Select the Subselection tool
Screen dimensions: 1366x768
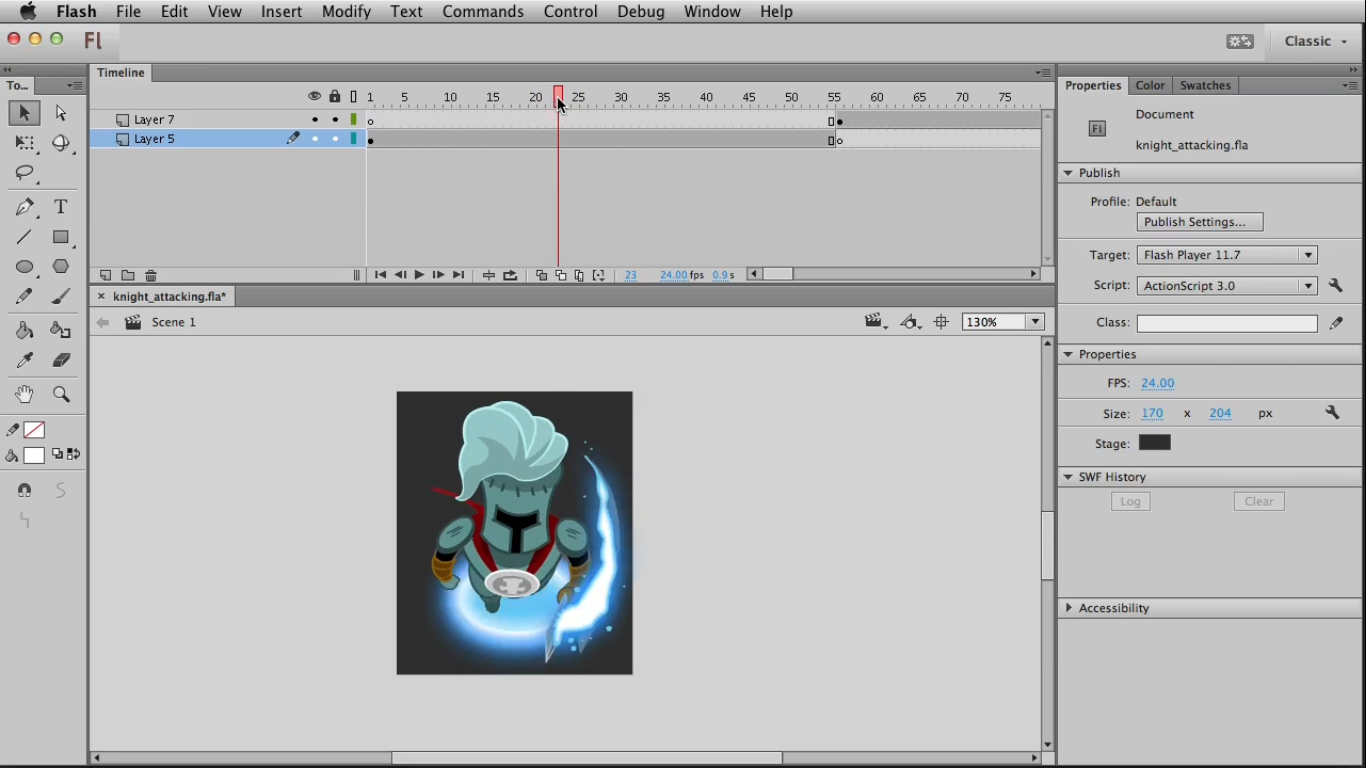click(x=60, y=113)
